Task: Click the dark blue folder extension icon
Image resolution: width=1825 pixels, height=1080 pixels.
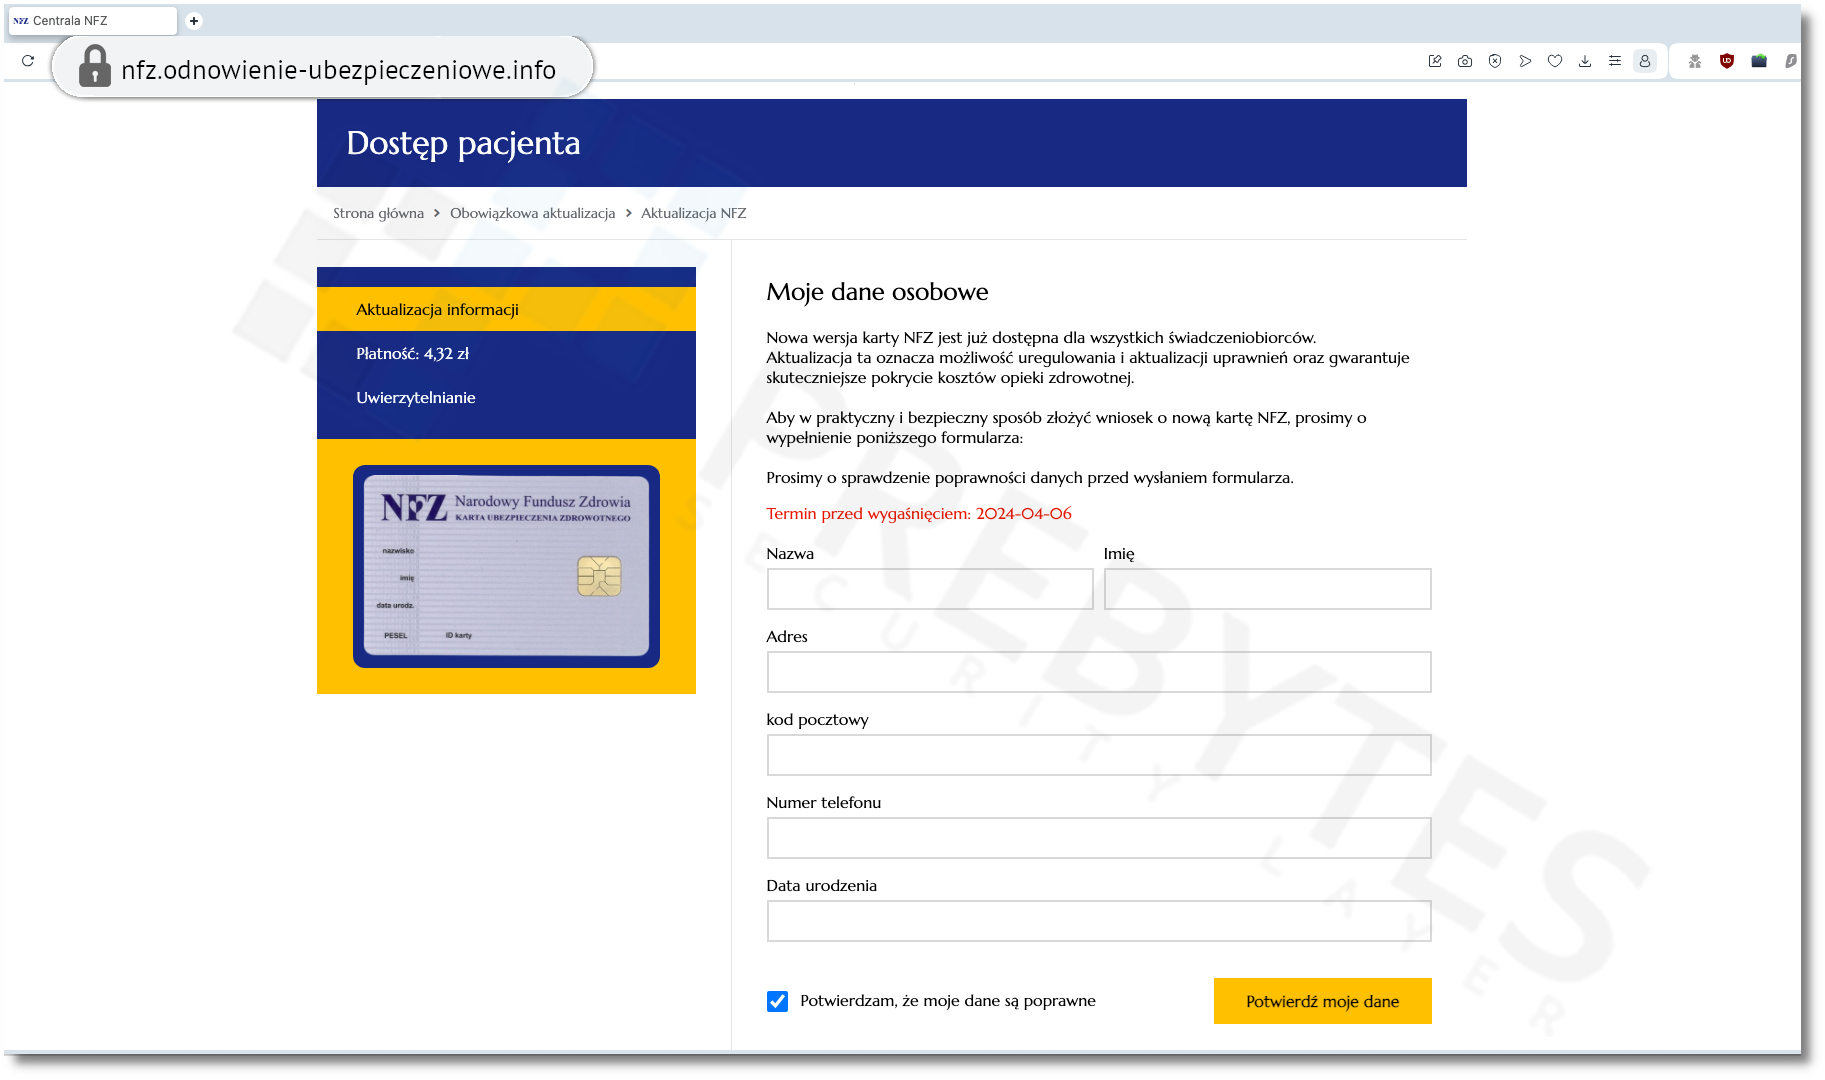Action: (1759, 61)
